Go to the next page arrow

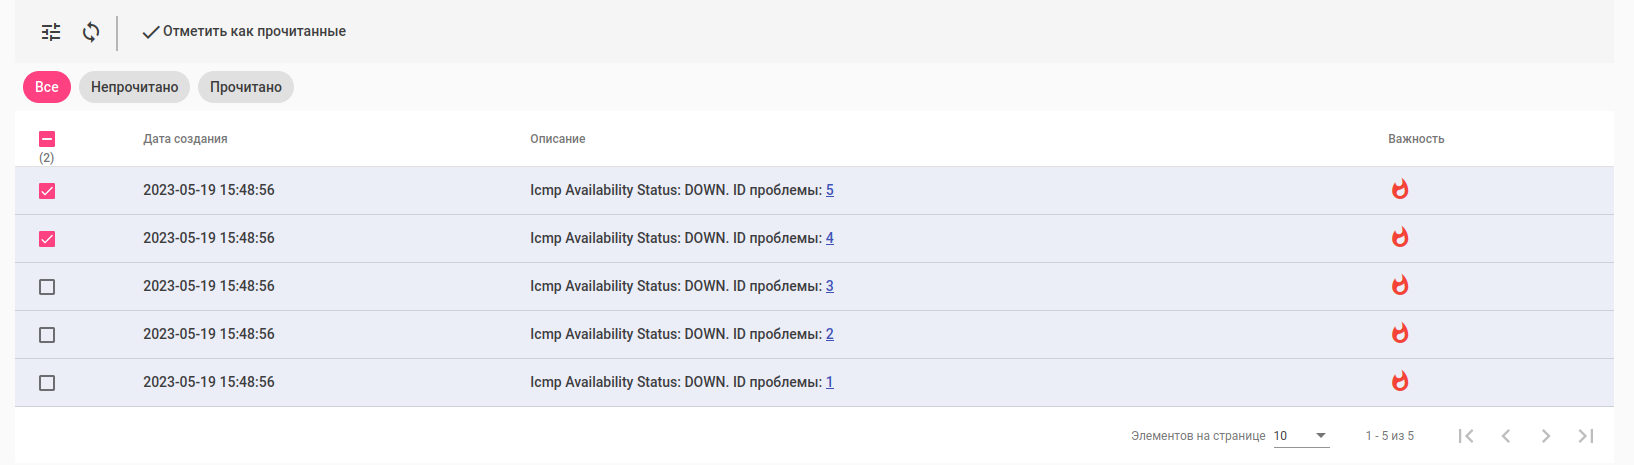click(1546, 436)
